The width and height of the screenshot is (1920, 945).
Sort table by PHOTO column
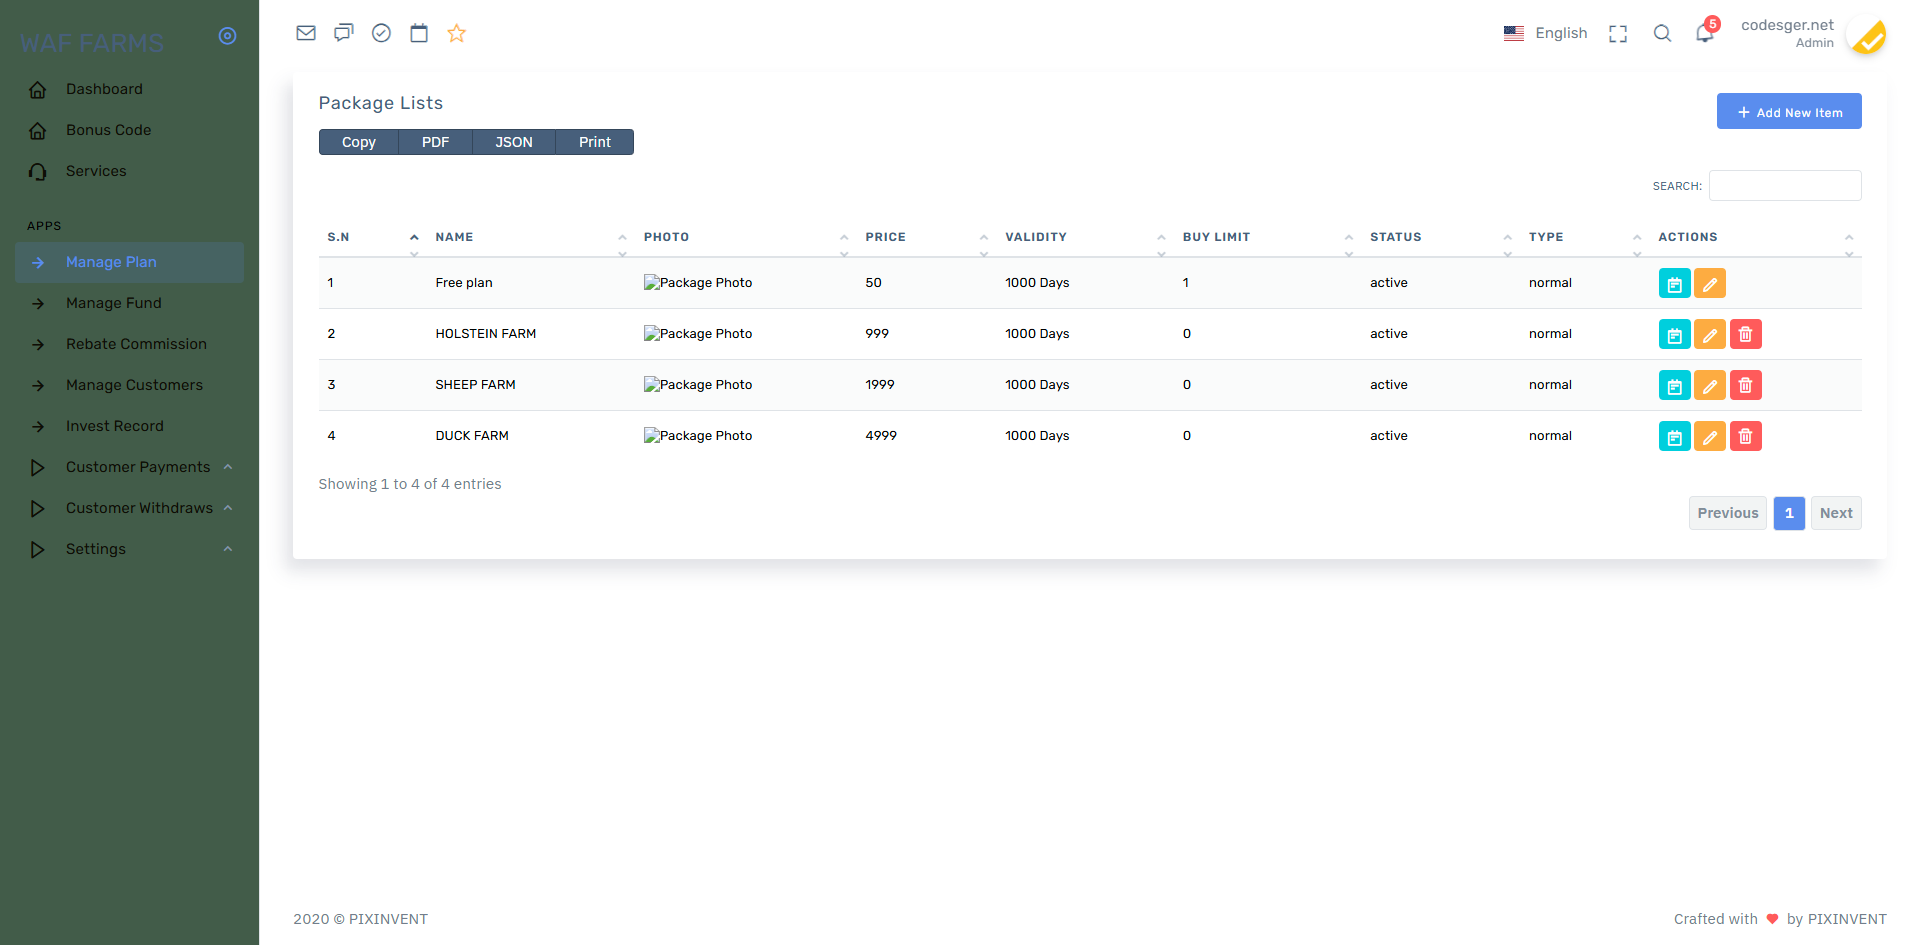(x=746, y=237)
